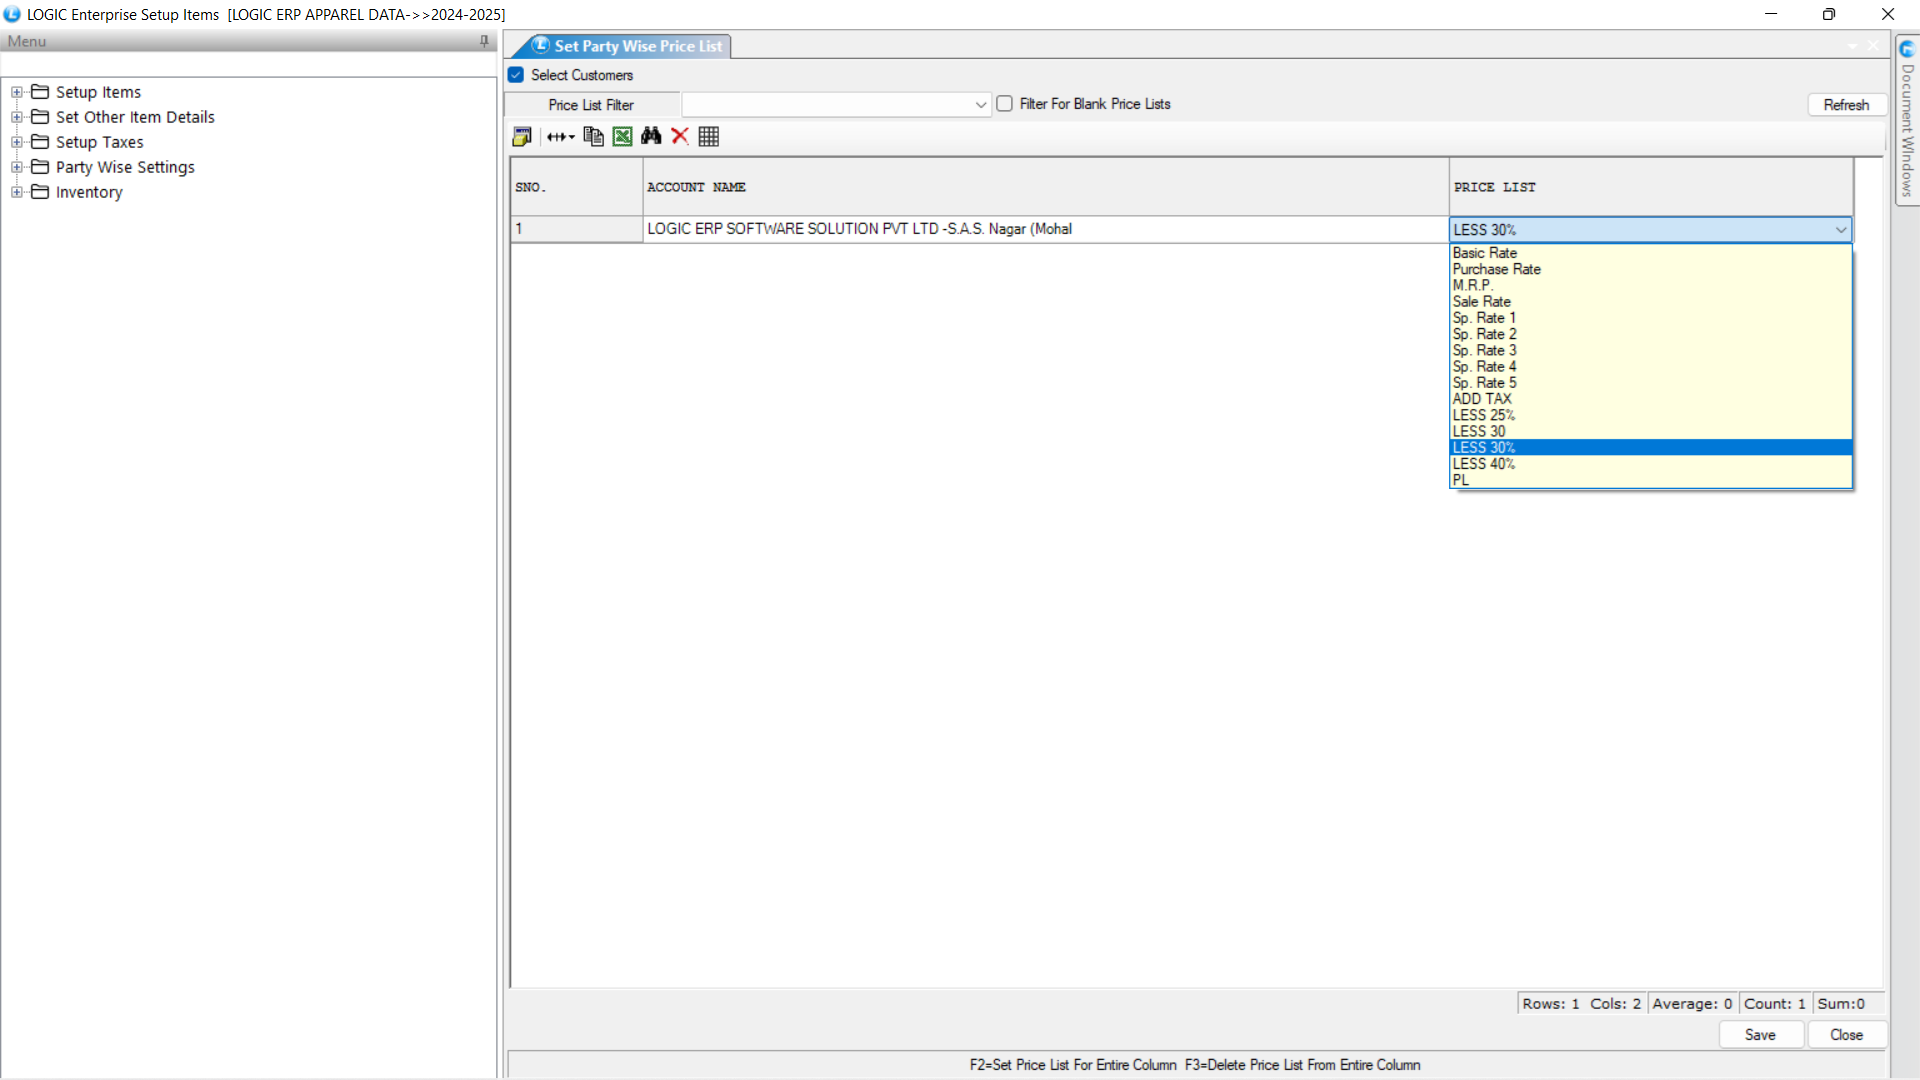Open the Price List Filter dropdown
Viewport: 1920px width, 1080px height.
coord(980,105)
